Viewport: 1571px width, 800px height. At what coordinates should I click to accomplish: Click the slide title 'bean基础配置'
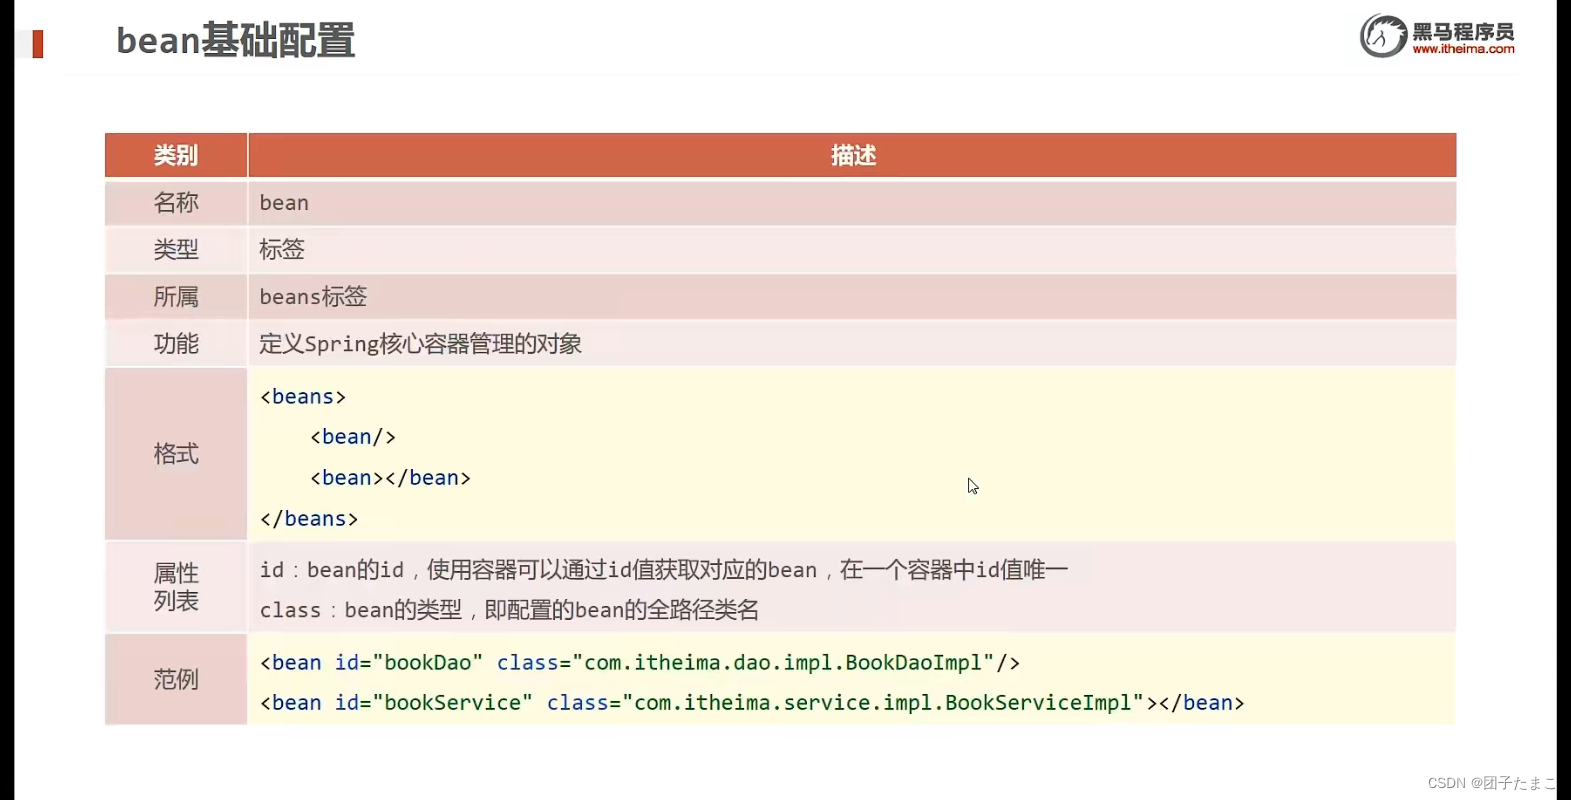click(236, 41)
